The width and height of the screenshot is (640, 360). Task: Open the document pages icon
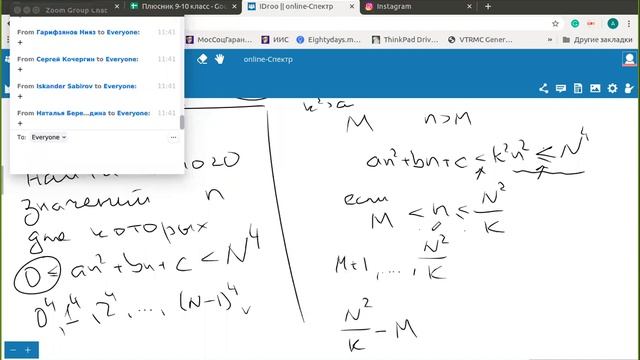[578, 88]
